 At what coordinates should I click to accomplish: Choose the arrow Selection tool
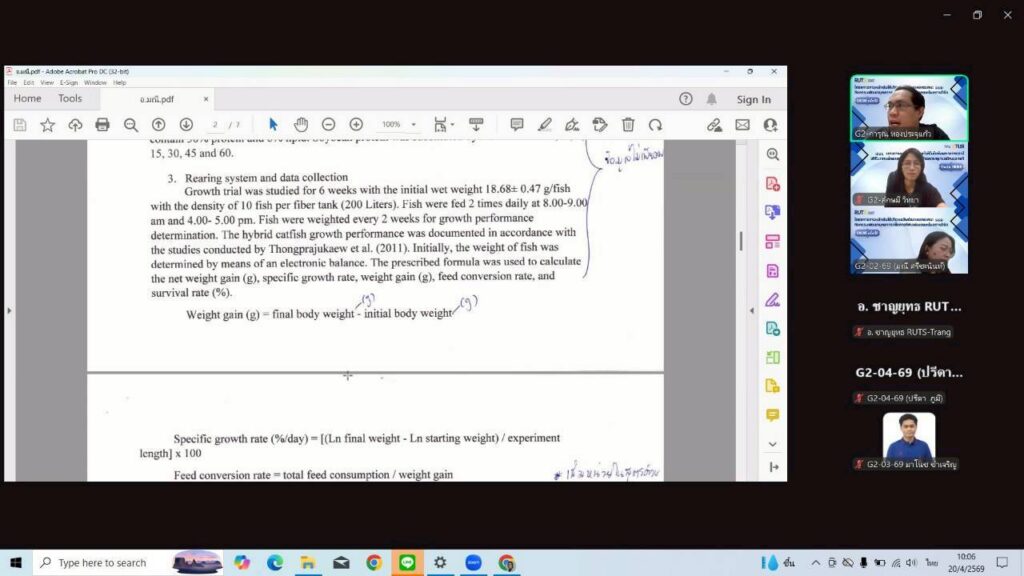click(x=273, y=125)
